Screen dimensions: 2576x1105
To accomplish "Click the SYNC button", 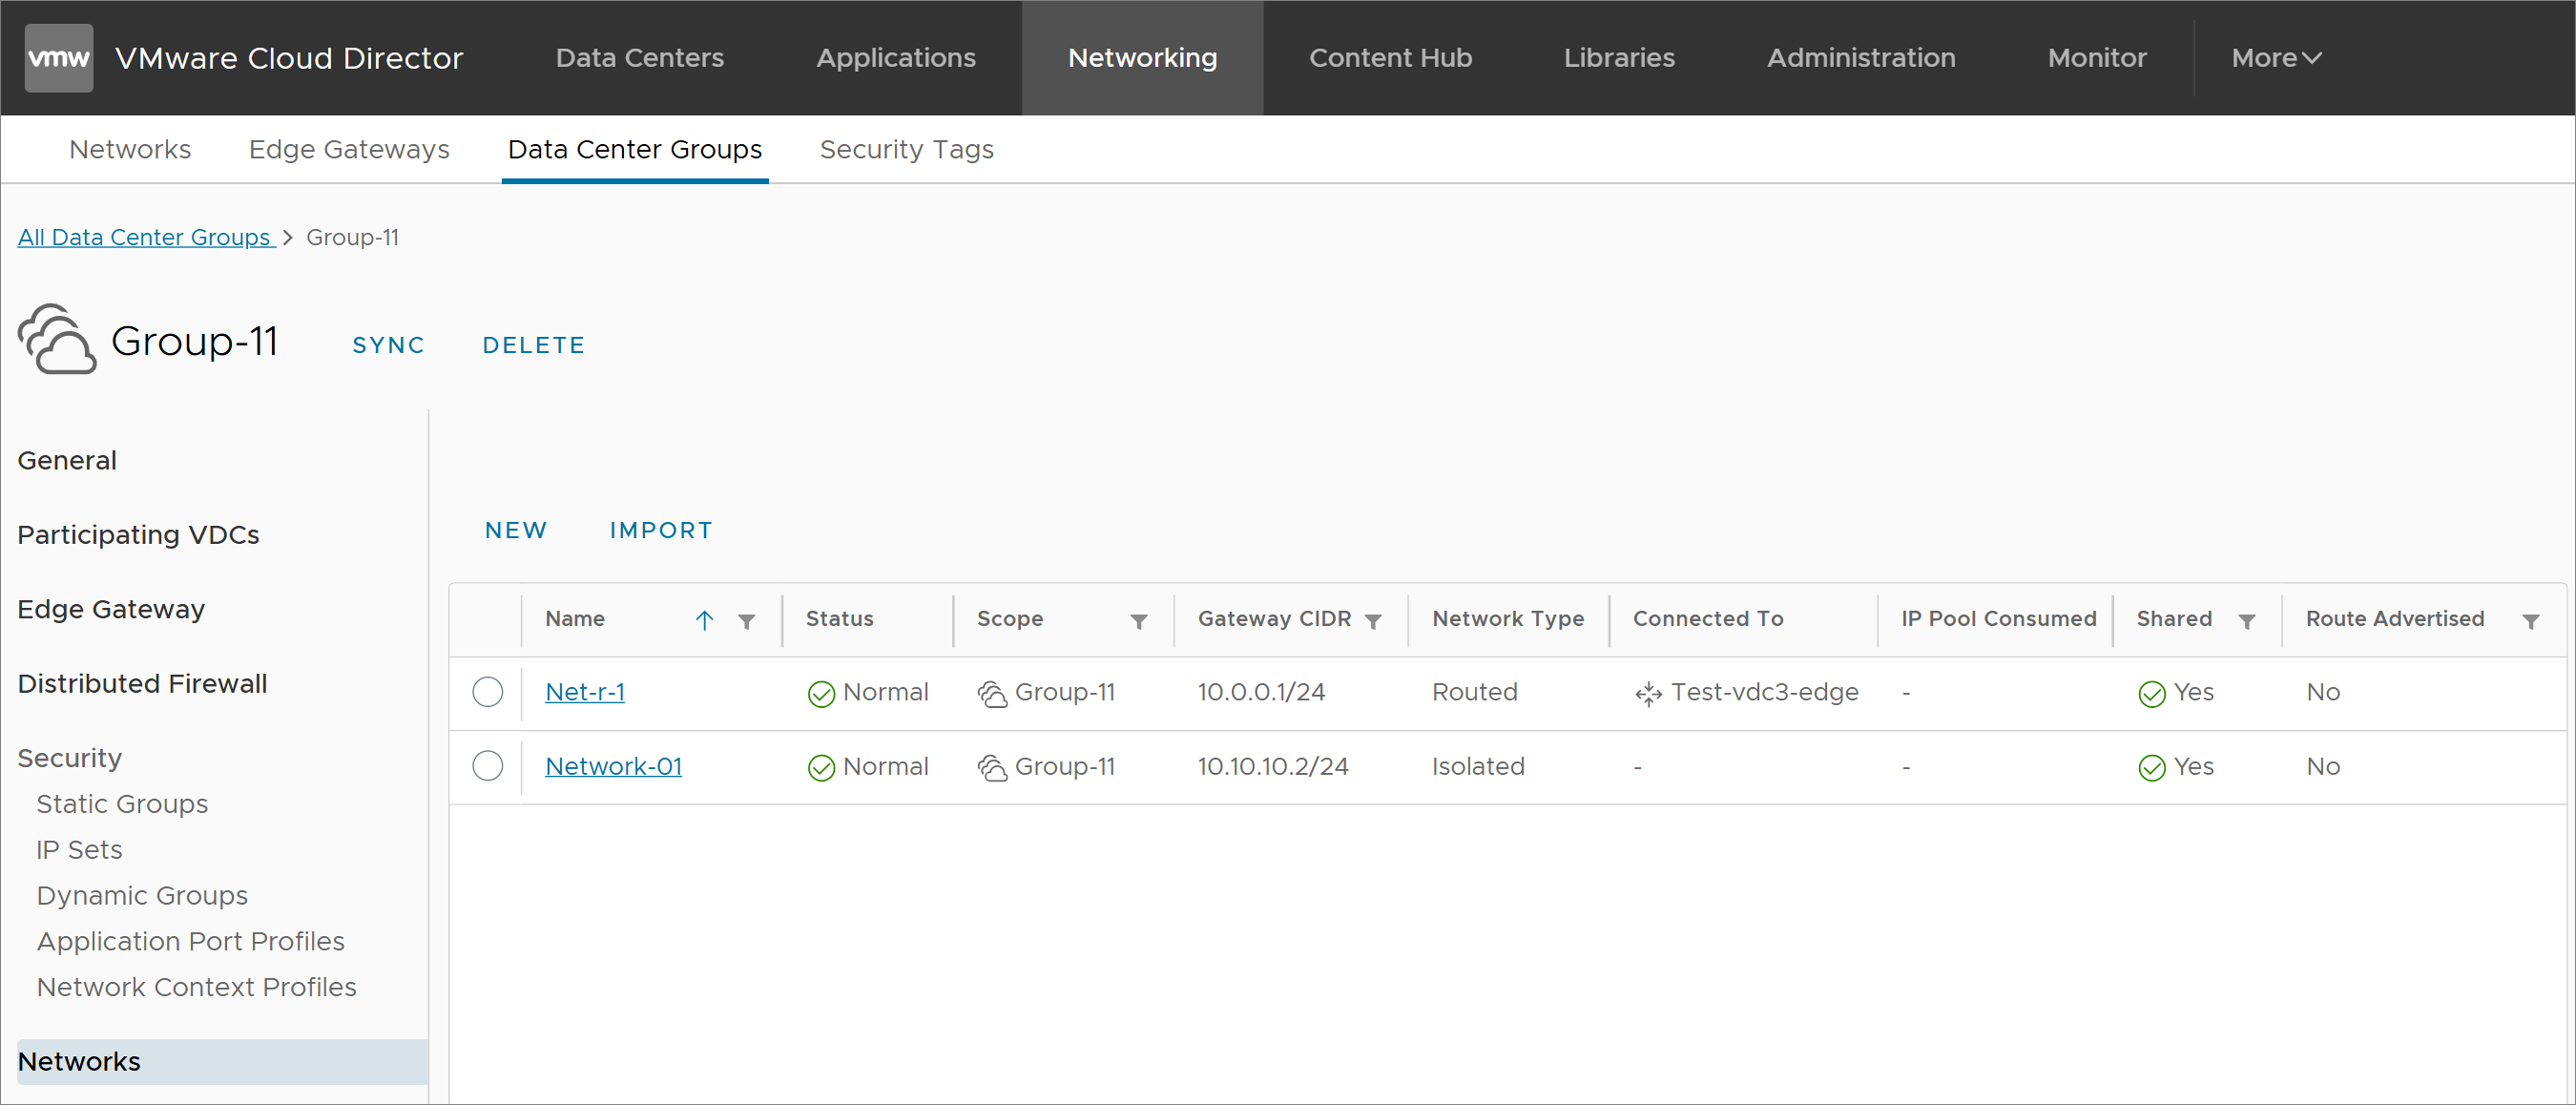I will tap(388, 345).
